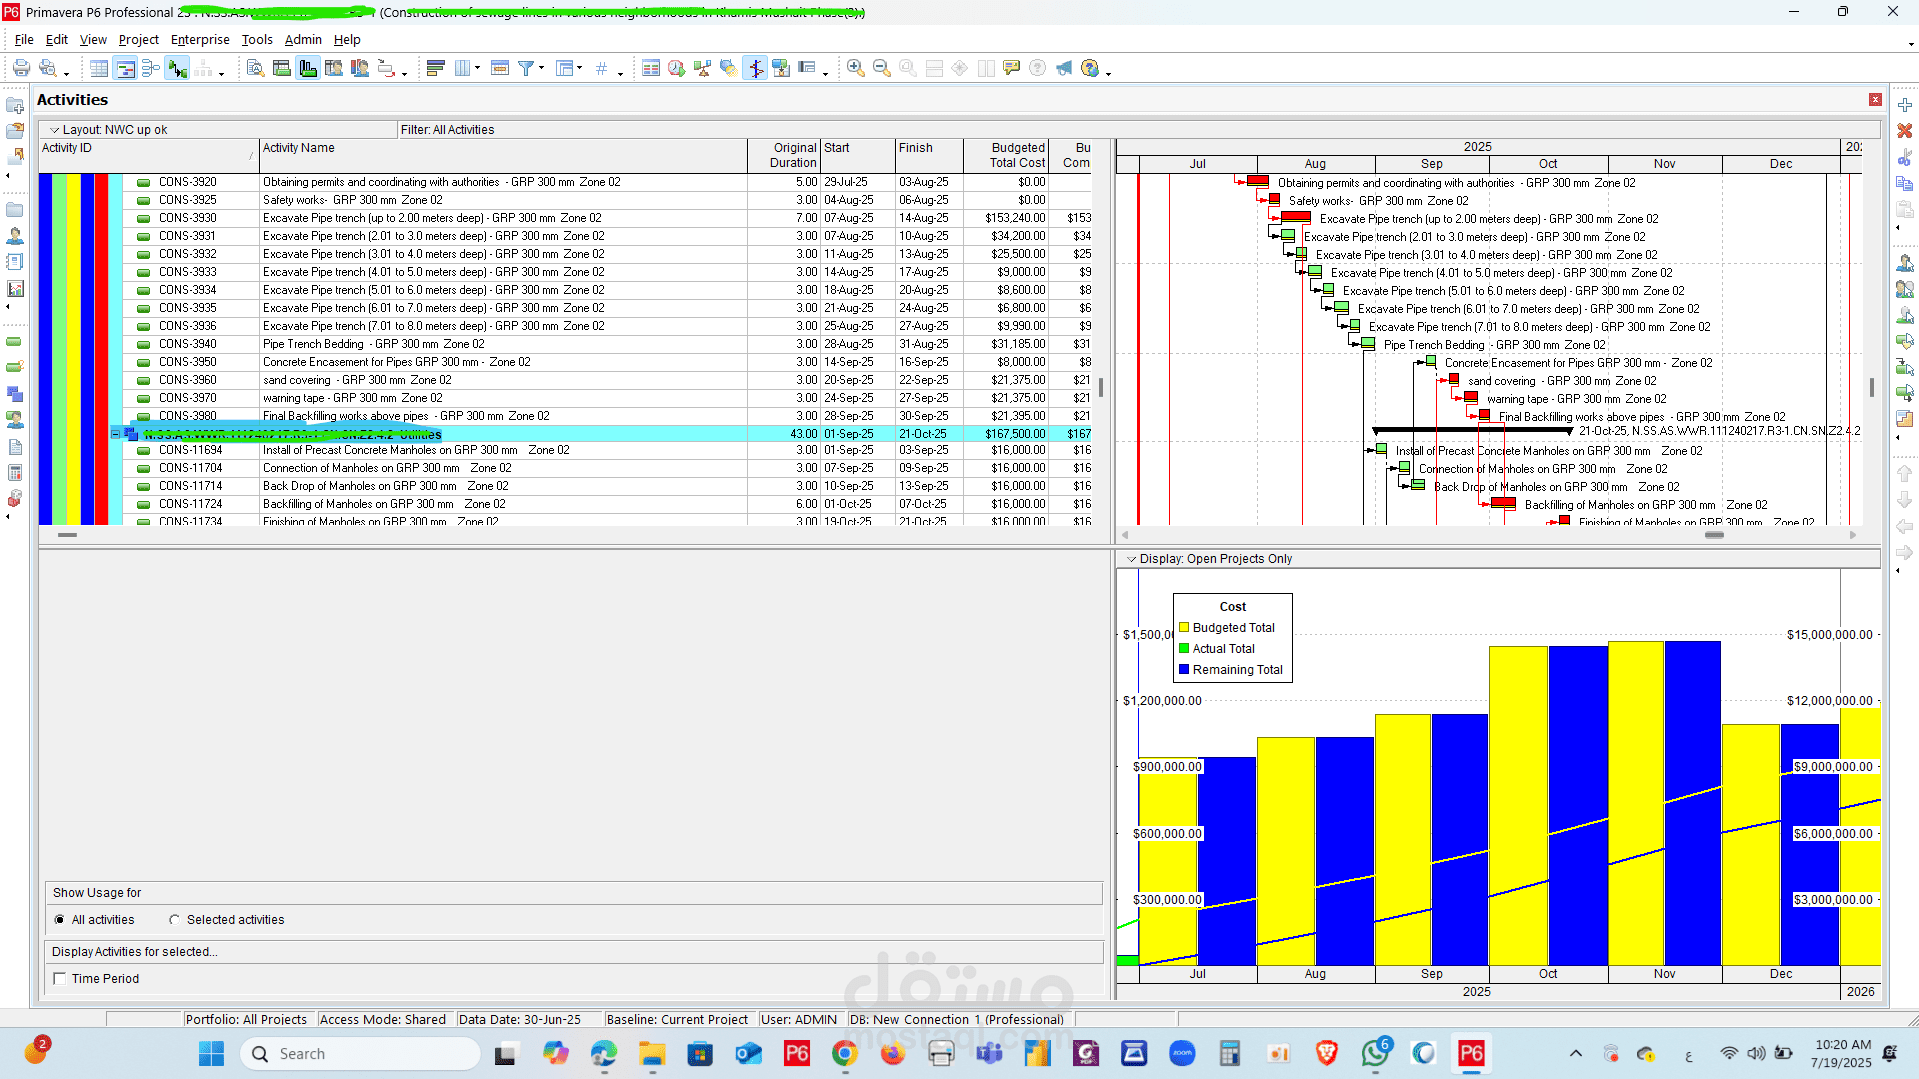Open dropdown arrow next to Columns icon
The height and width of the screenshot is (1079, 1919).
click(x=477, y=68)
